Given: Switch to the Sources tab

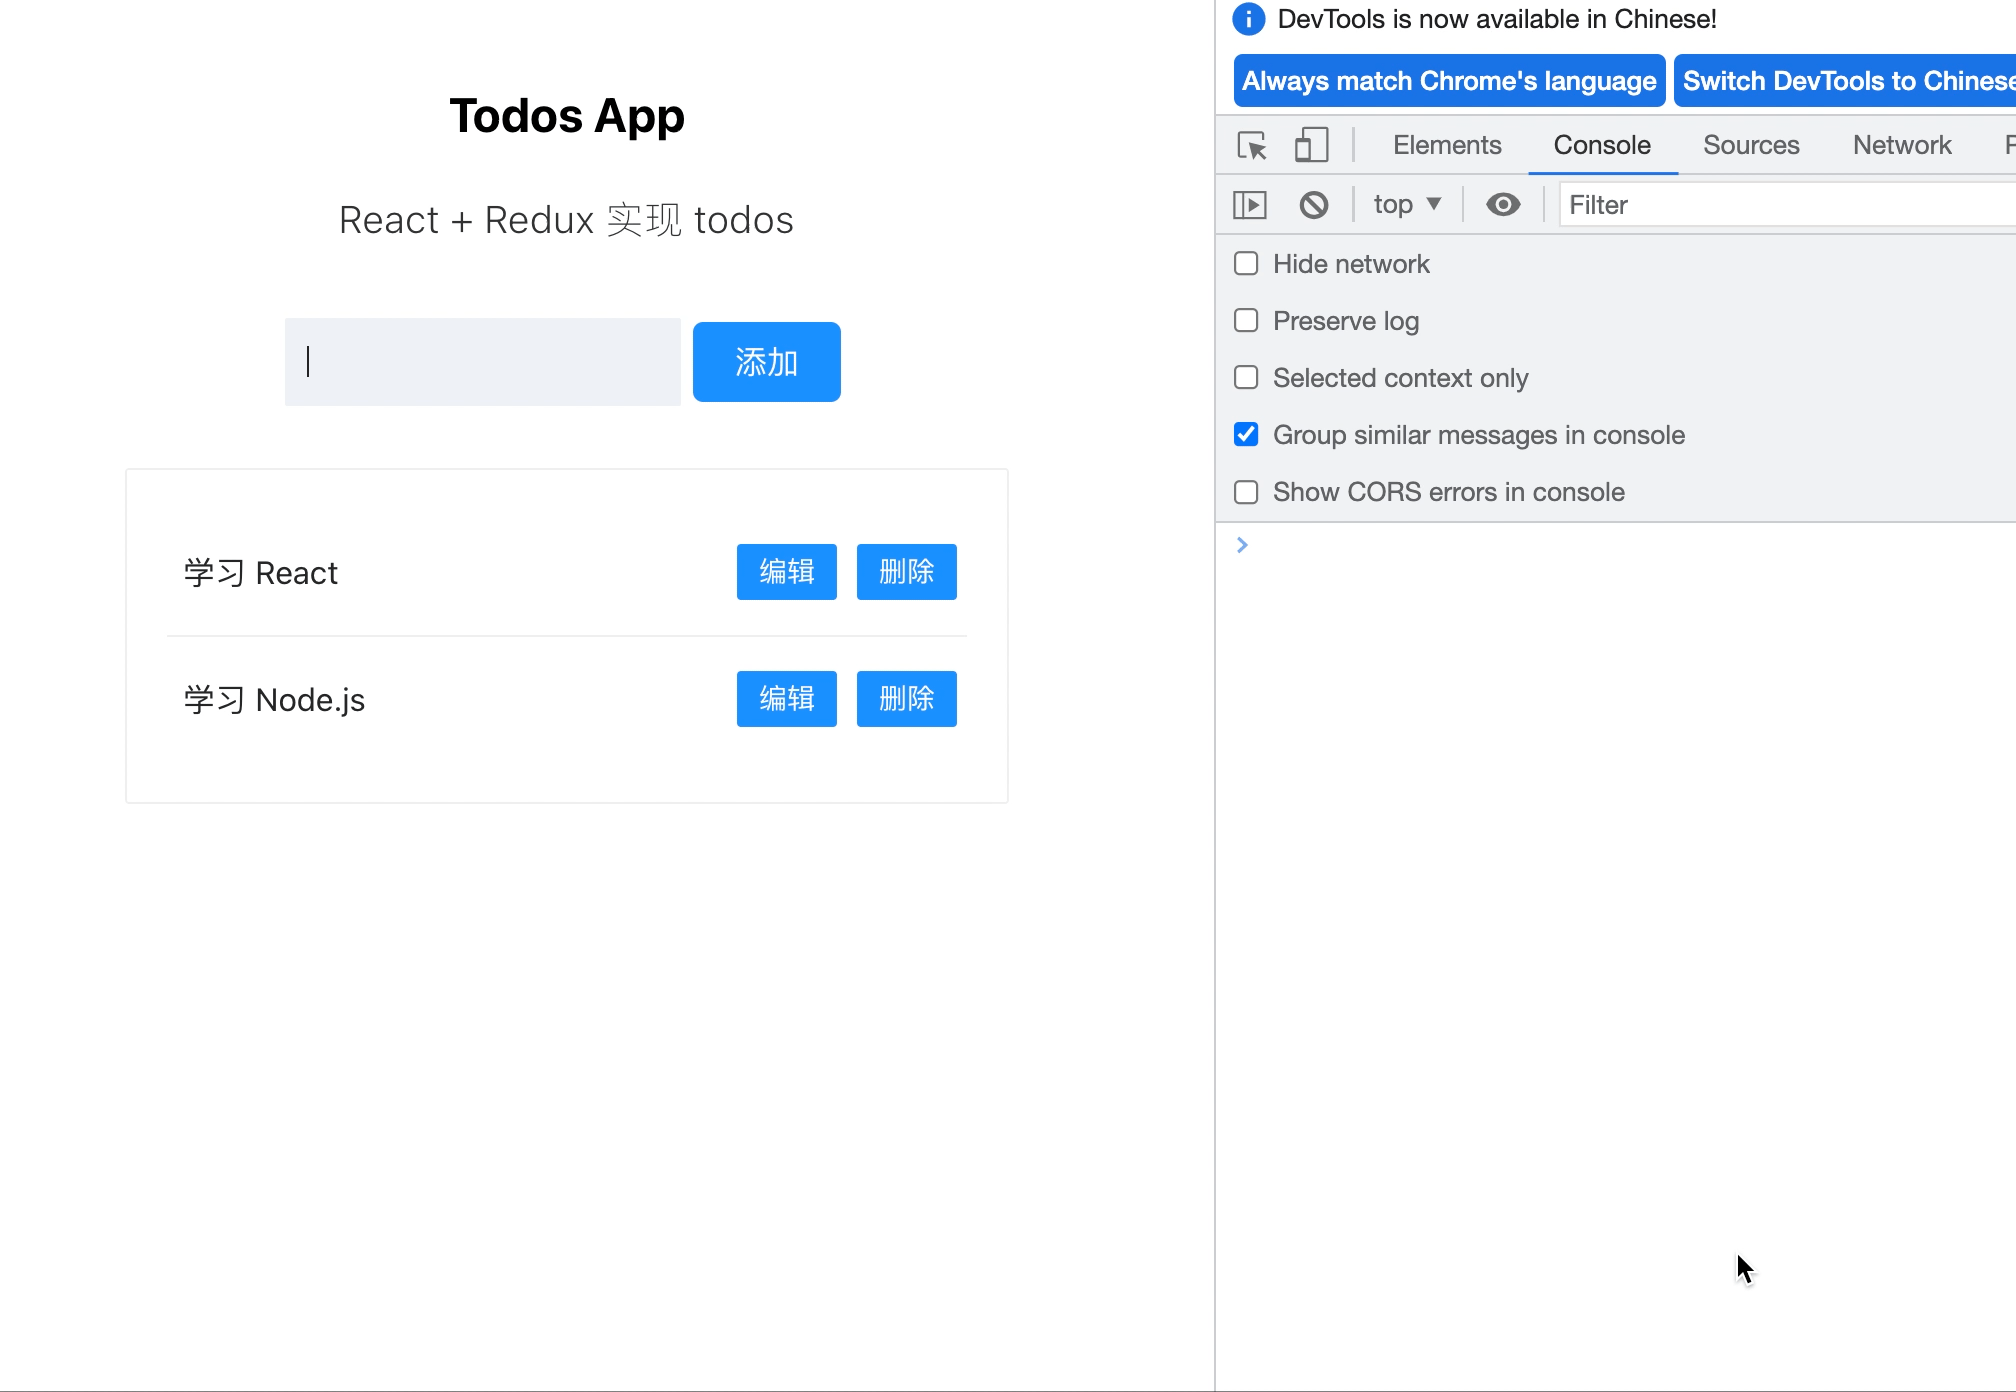Looking at the screenshot, I should point(1751,144).
